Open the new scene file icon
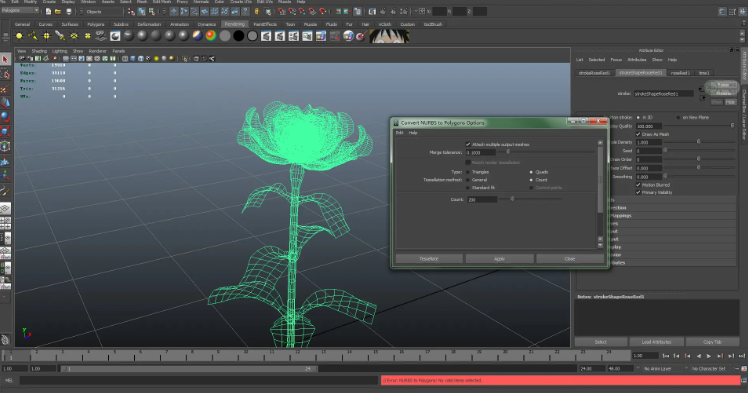Viewport: 748px width, 393px height. pyautogui.click(x=48, y=11)
